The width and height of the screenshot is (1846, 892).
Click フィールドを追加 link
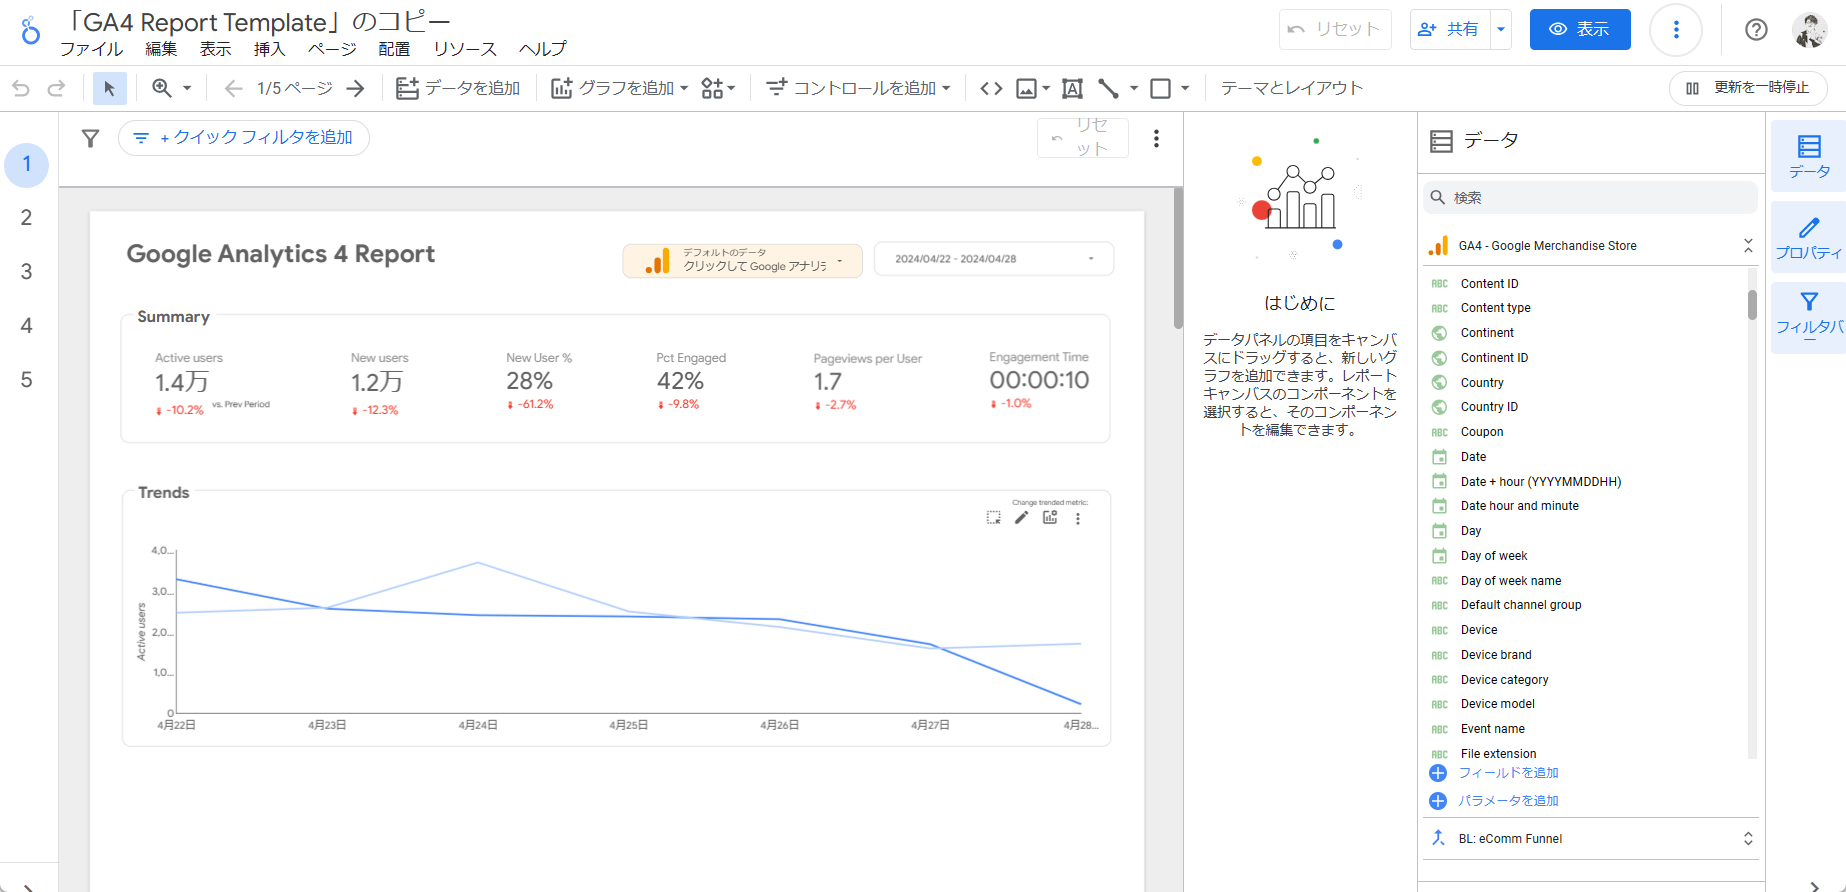point(1508,773)
